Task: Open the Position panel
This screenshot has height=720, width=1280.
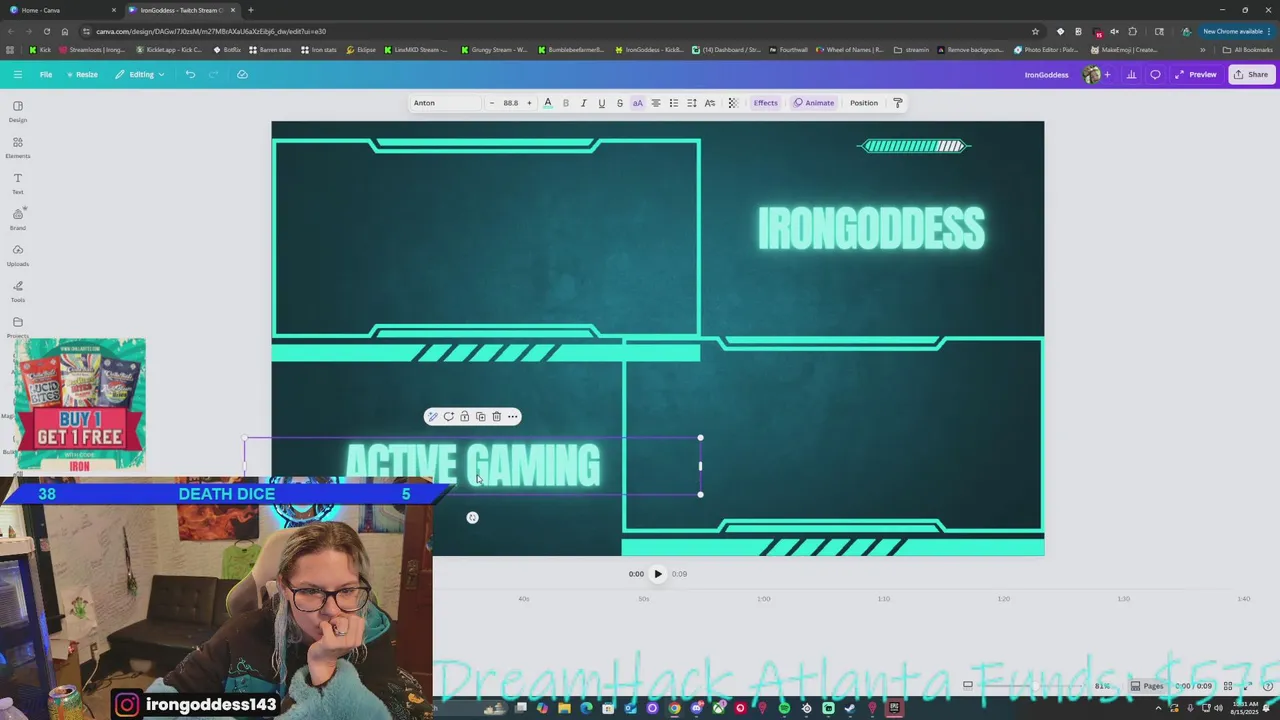Action: (x=863, y=103)
